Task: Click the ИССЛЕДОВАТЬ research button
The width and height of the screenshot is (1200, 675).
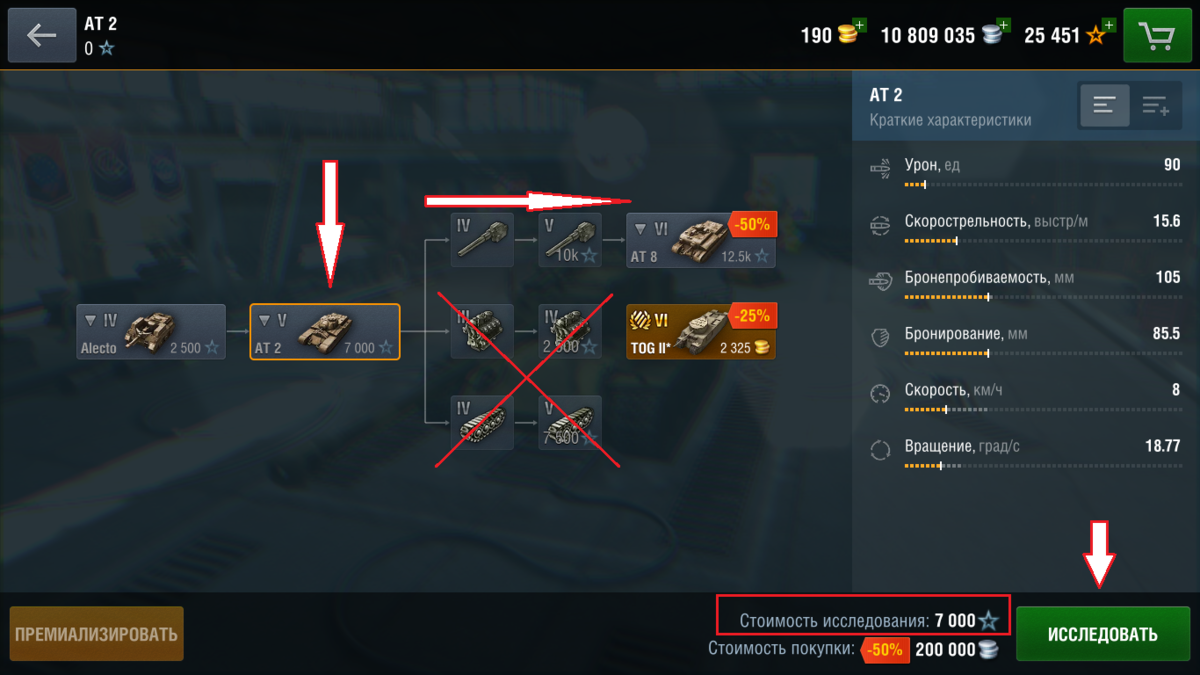Action: coord(1103,634)
